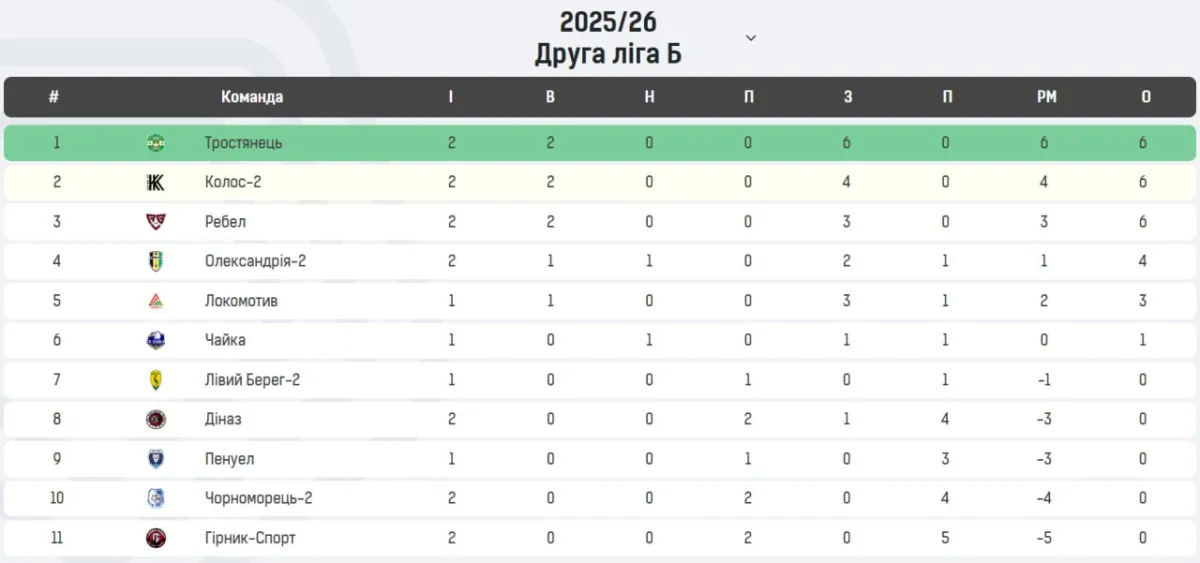Viewport: 1200px width, 563px height.
Task: Select the Колос-2 highlighted table row
Action: [x=600, y=182]
